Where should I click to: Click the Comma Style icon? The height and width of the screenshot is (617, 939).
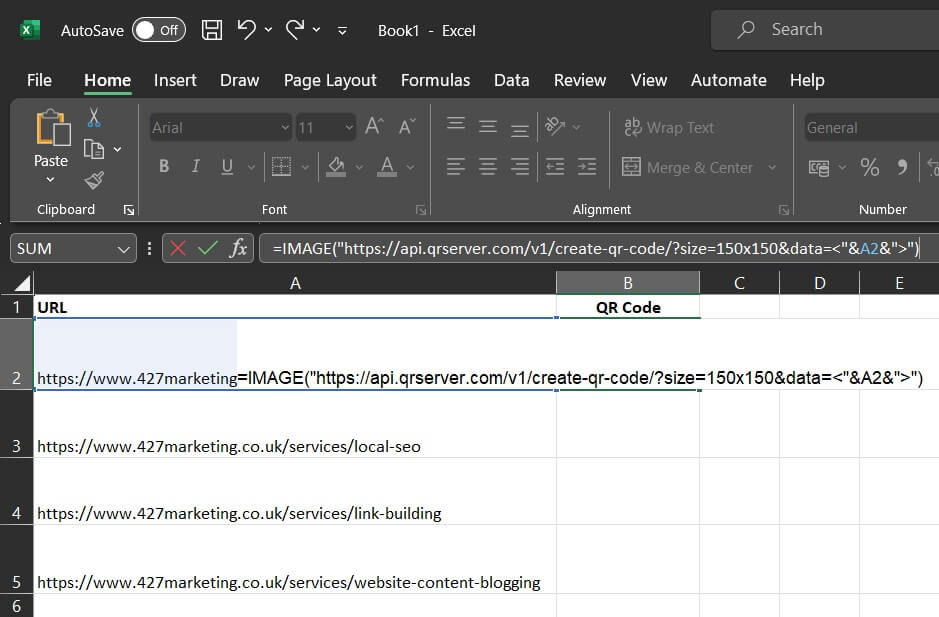click(x=902, y=167)
